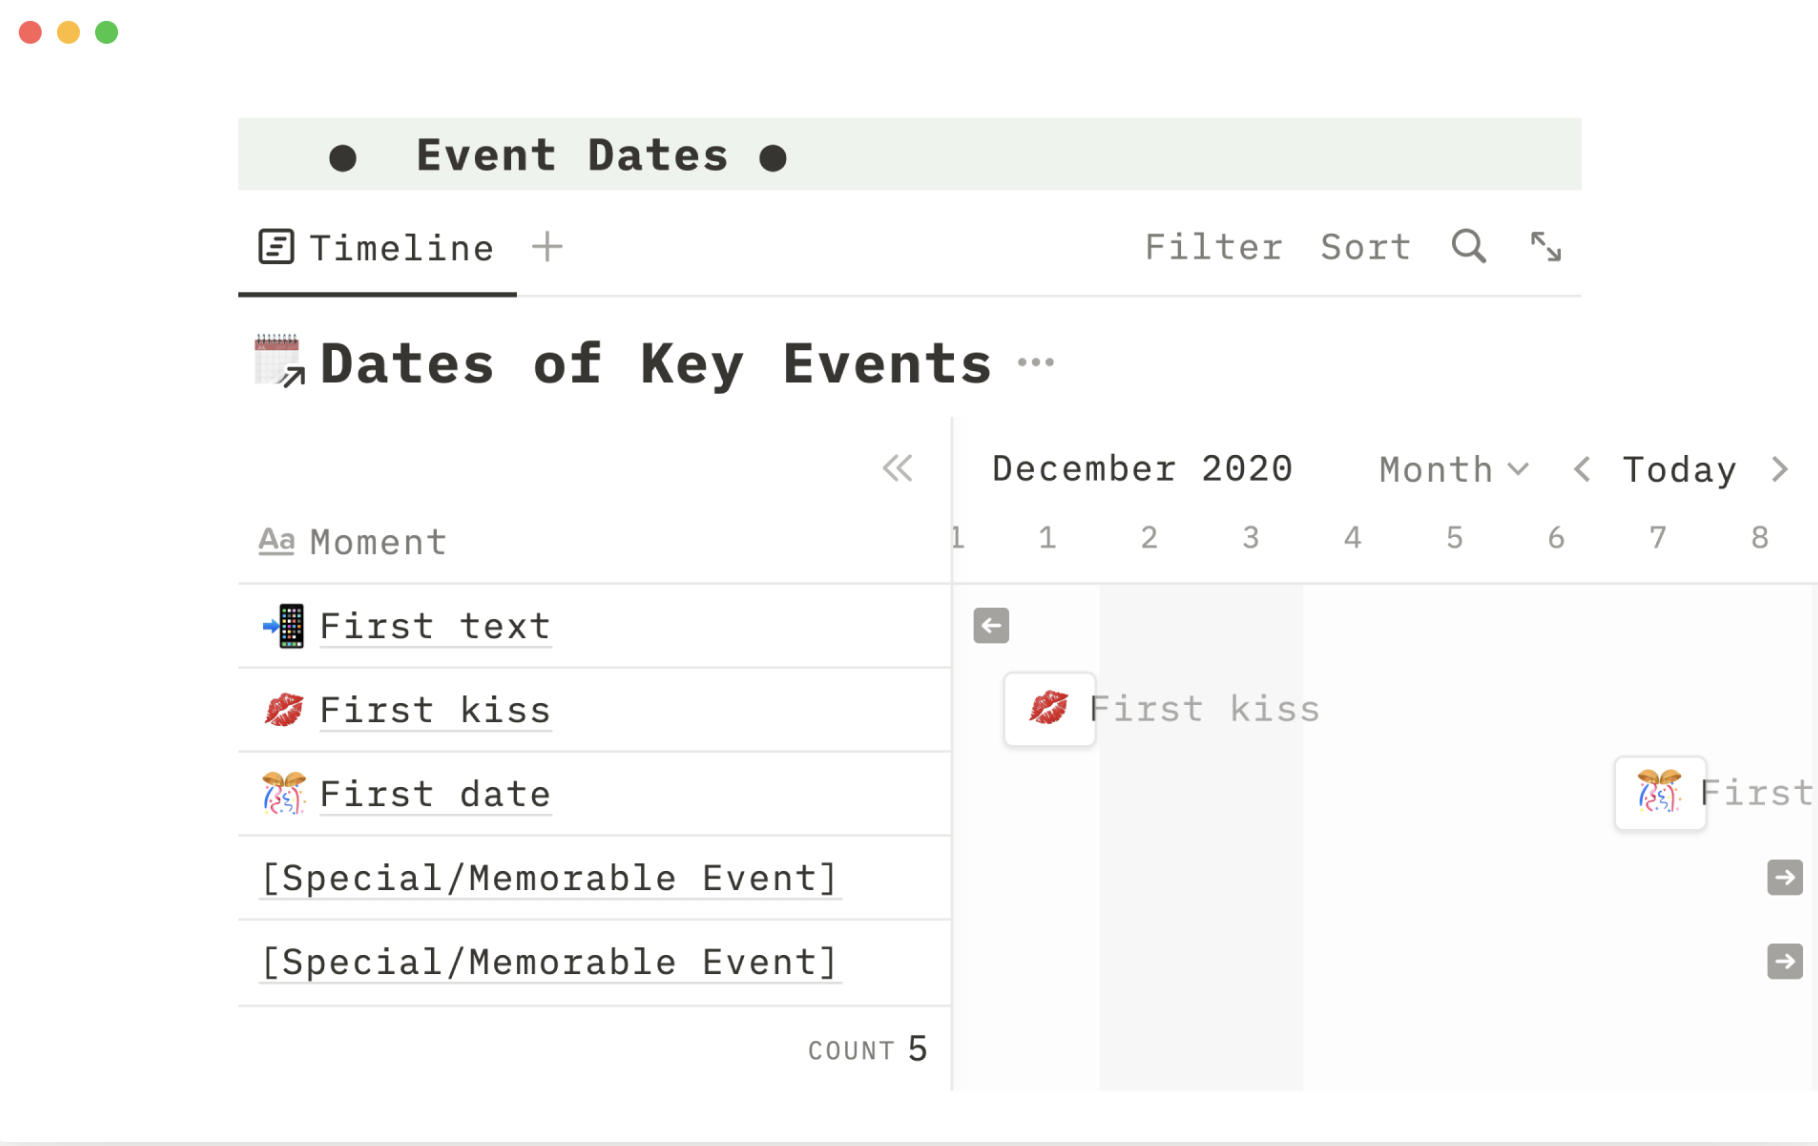Click the Moment column header
1818x1146 pixels.
point(377,542)
